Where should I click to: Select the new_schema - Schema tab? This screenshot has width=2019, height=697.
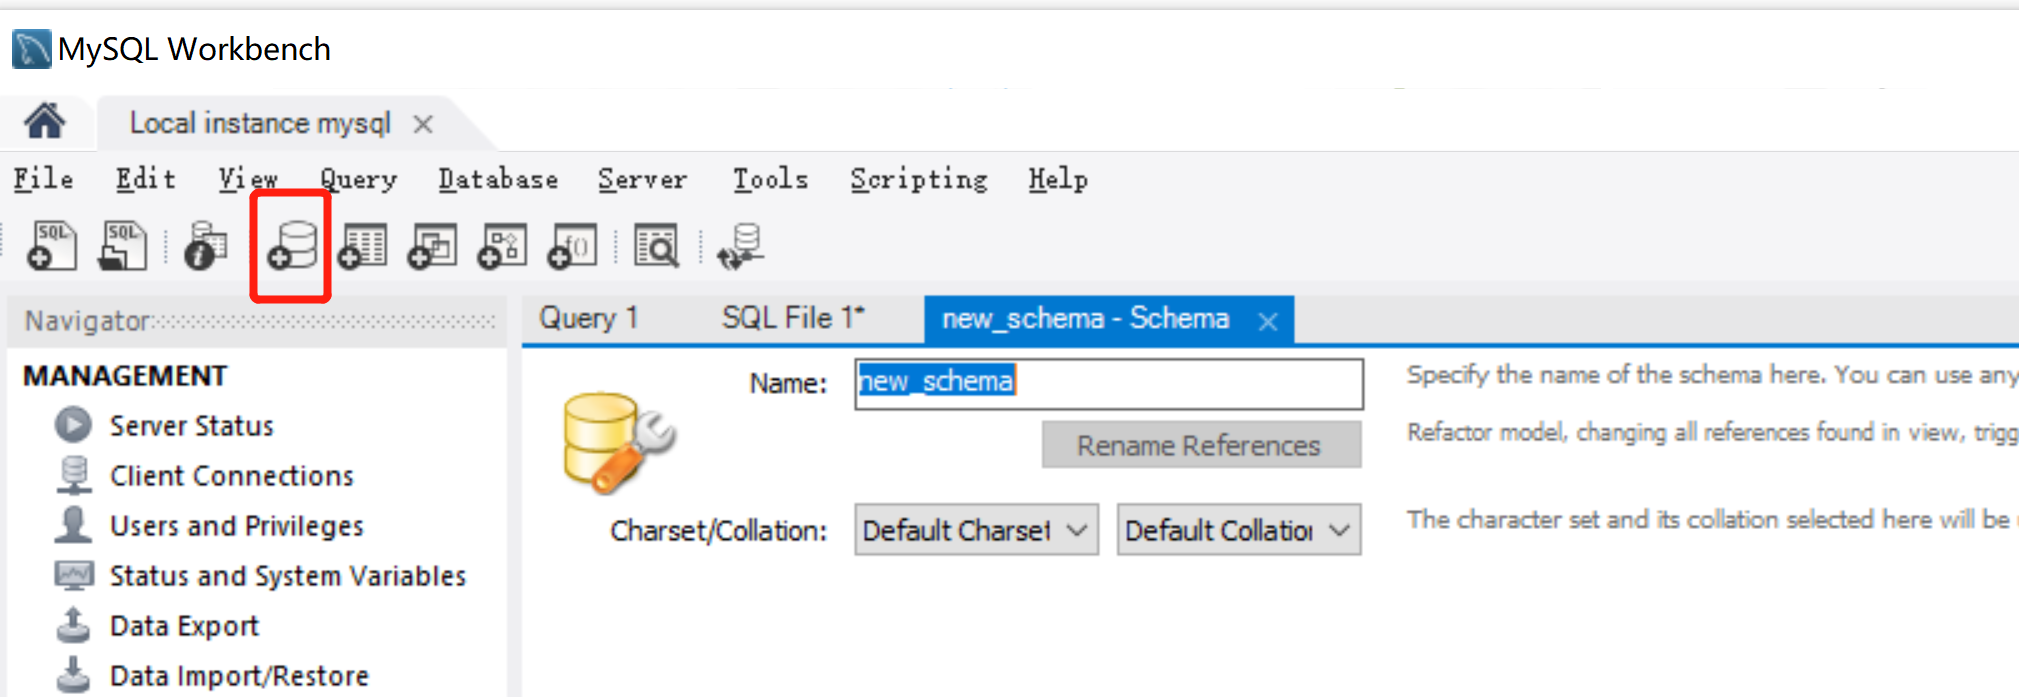(1085, 319)
